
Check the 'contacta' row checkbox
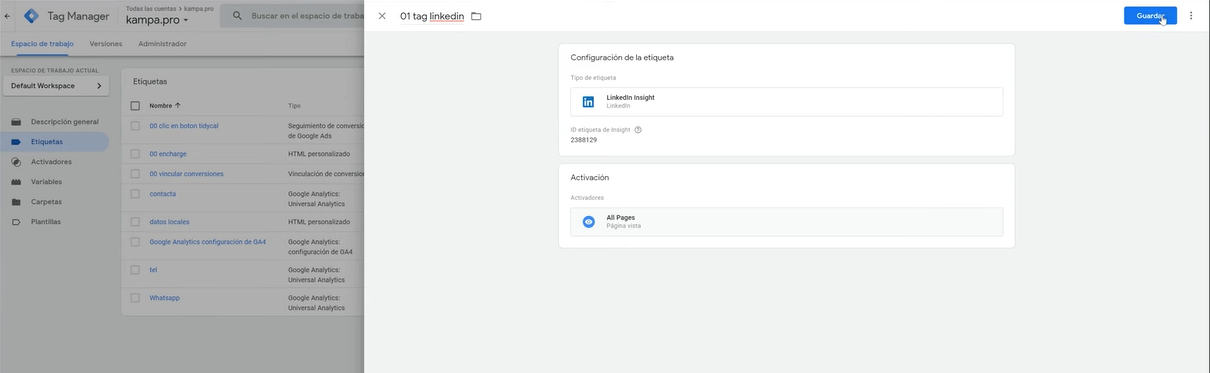(x=135, y=194)
